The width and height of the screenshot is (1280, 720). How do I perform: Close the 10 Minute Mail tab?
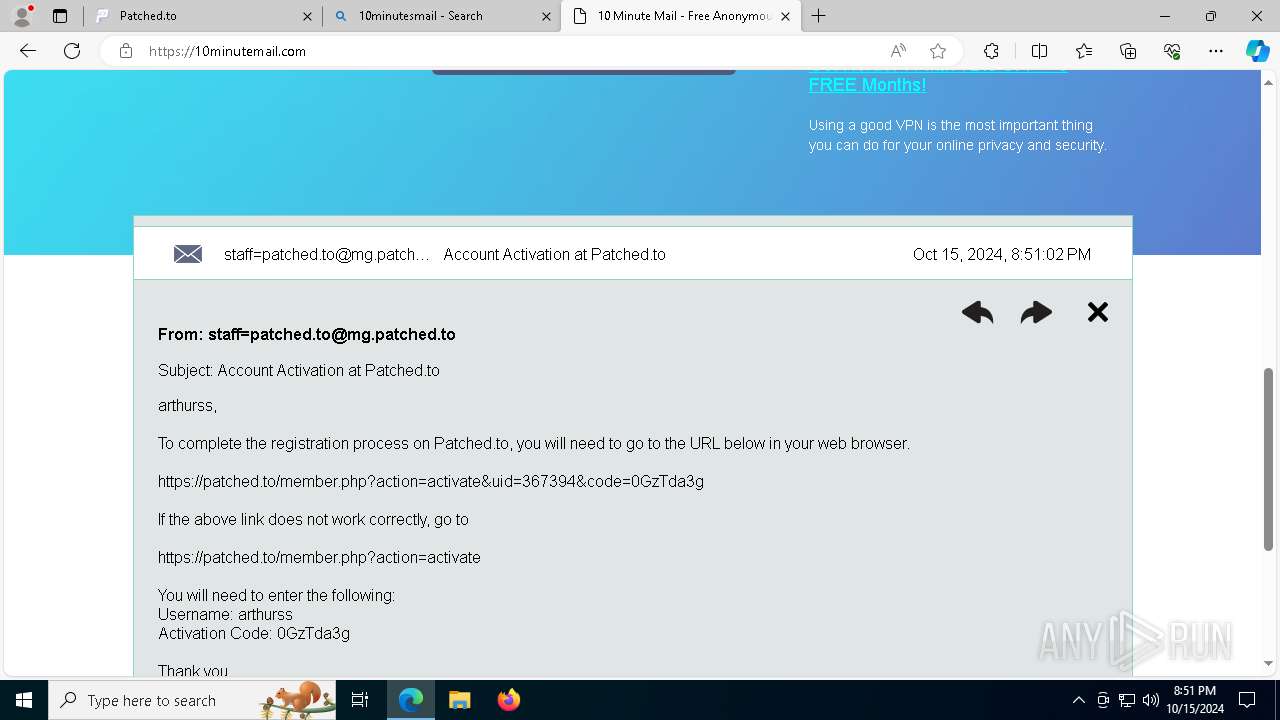point(785,16)
